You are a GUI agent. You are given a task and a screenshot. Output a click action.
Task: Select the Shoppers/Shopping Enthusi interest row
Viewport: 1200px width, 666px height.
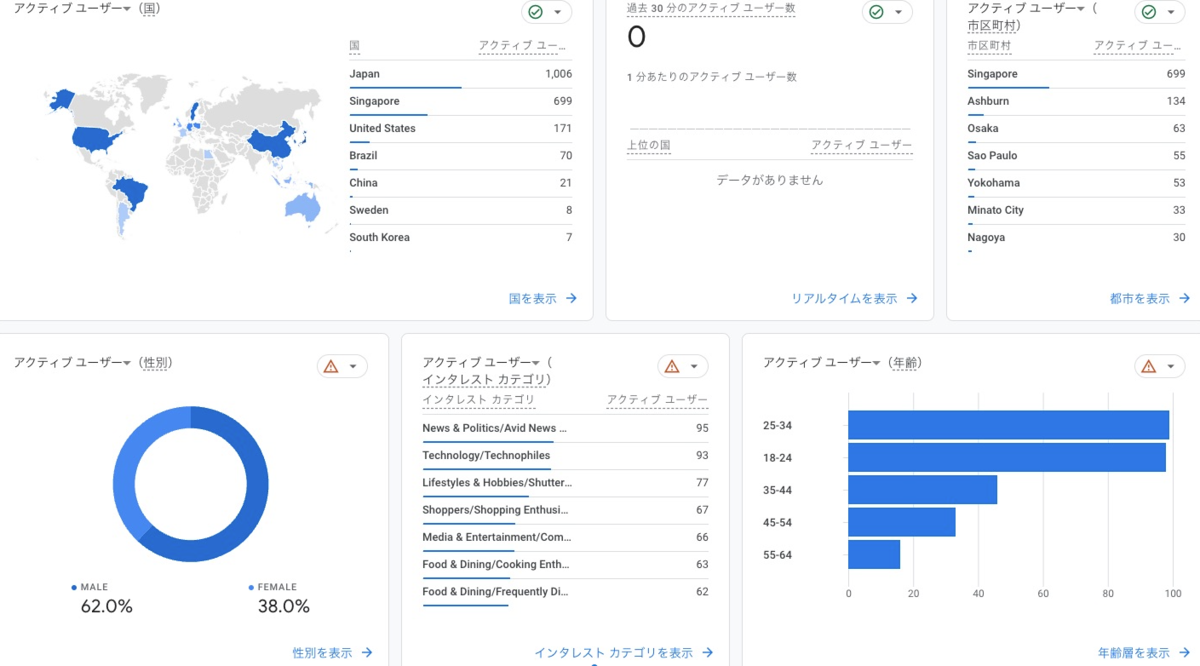point(565,510)
